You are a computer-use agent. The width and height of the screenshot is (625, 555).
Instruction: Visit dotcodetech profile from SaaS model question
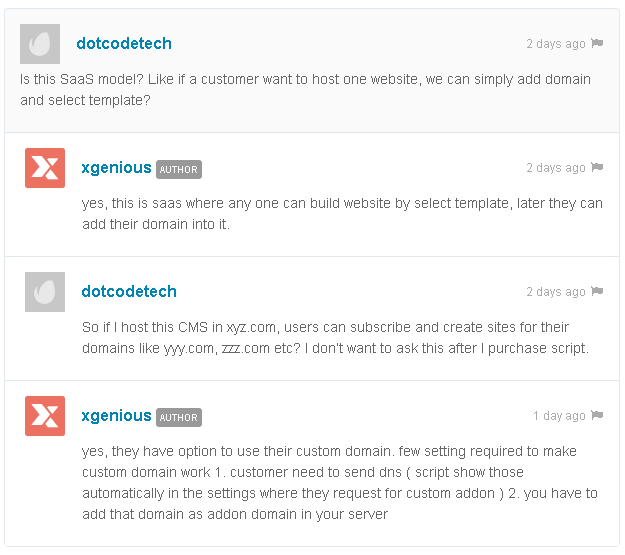click(124, 43)
